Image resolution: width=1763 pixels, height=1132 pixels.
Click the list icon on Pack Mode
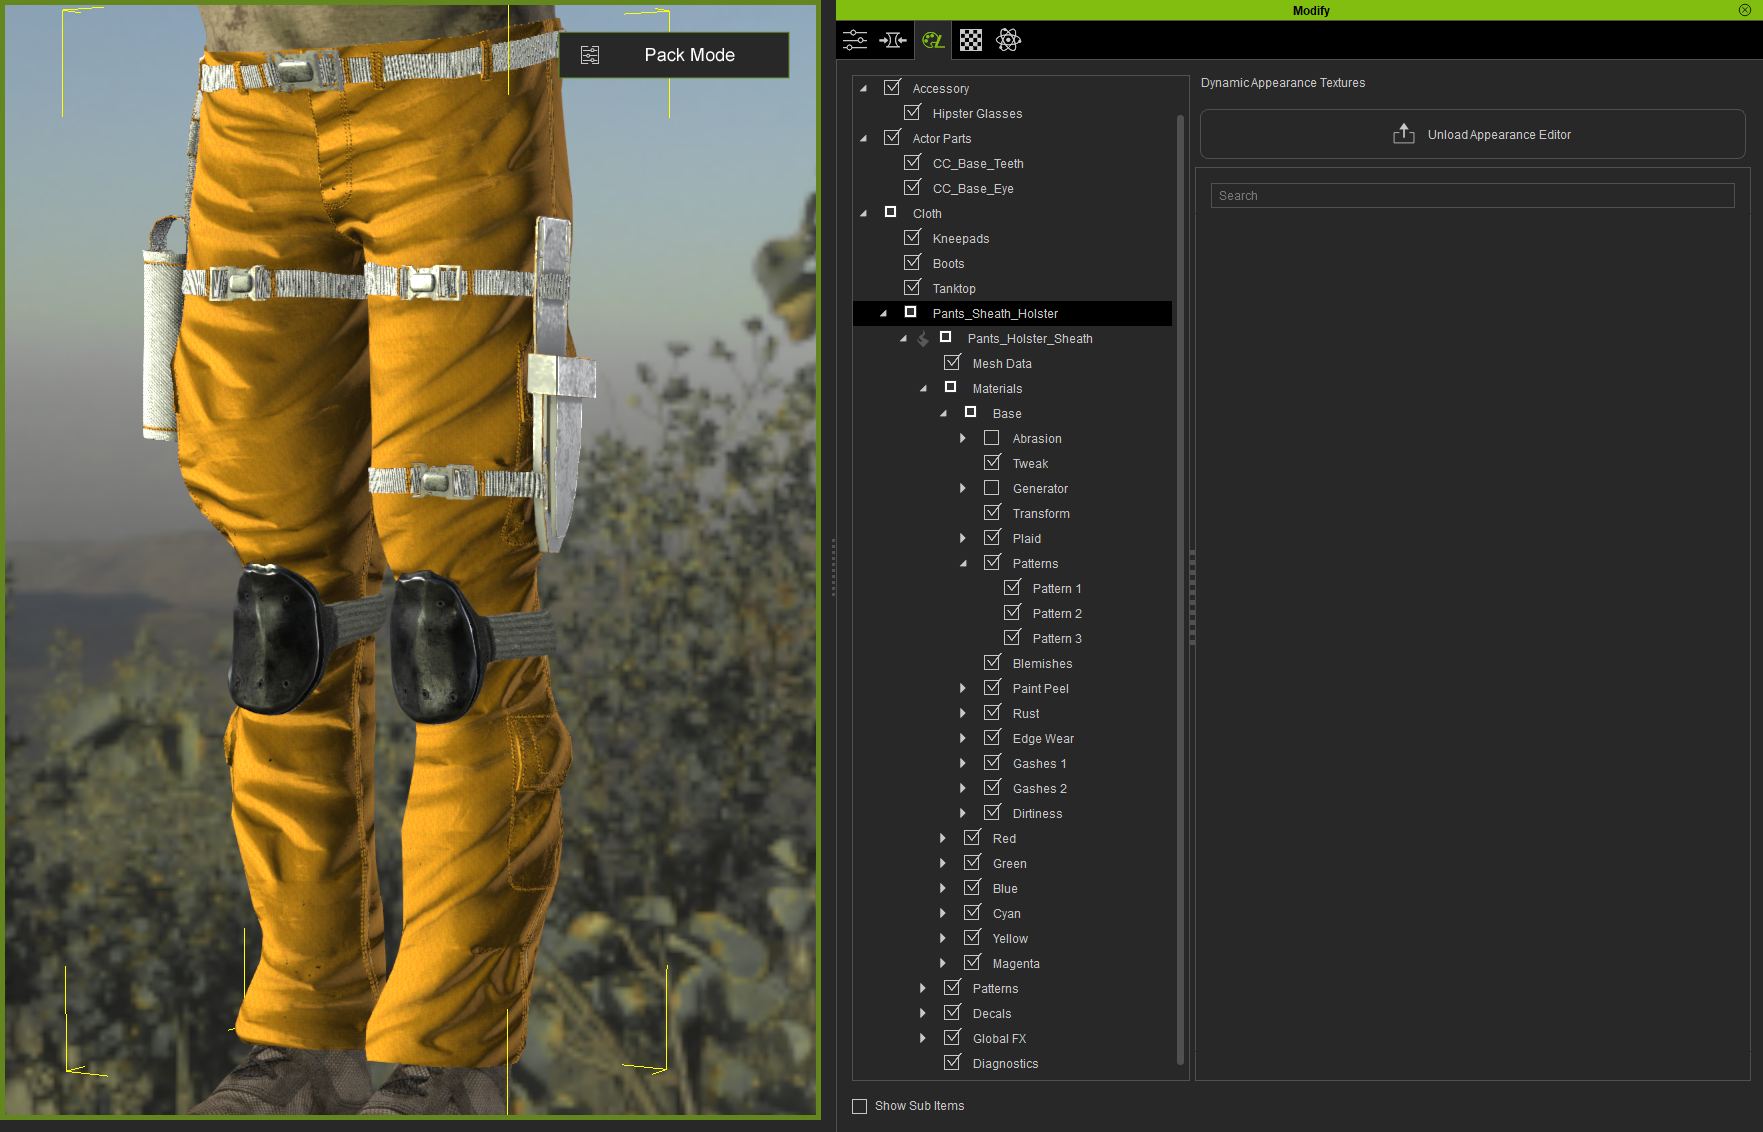[x=590, y=55]
